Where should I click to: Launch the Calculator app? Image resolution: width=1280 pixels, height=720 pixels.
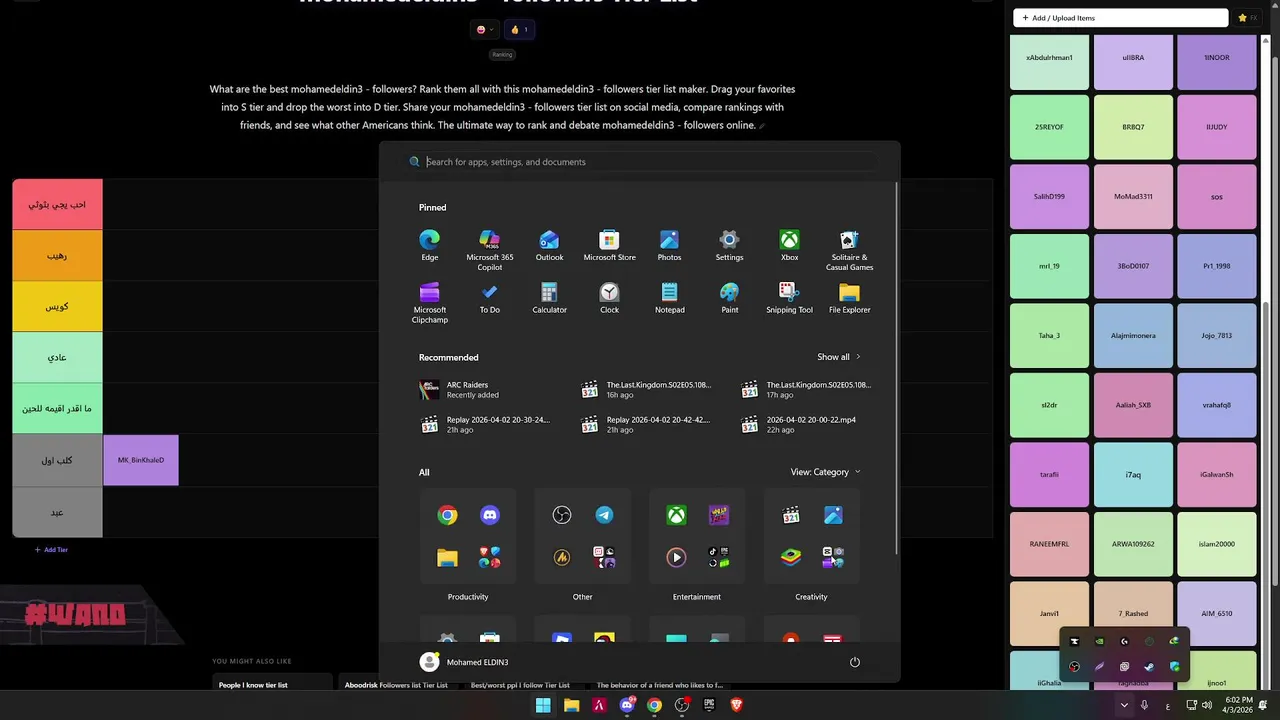point(549,298)
